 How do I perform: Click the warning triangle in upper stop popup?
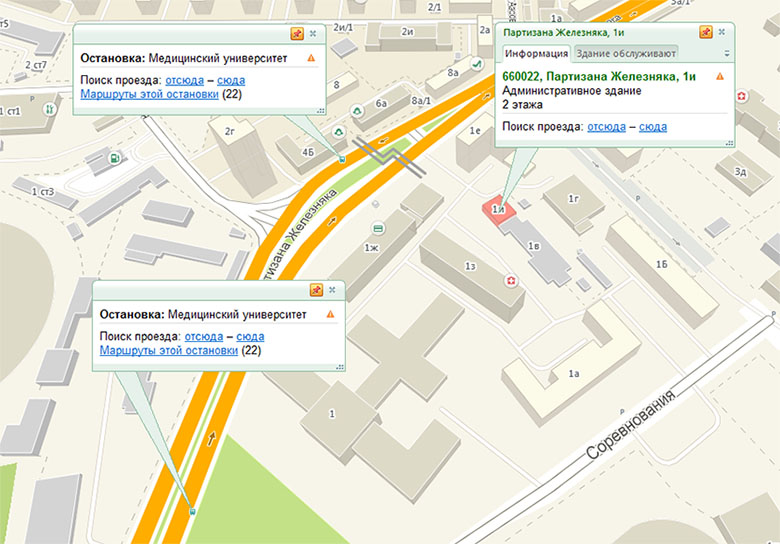311,59
